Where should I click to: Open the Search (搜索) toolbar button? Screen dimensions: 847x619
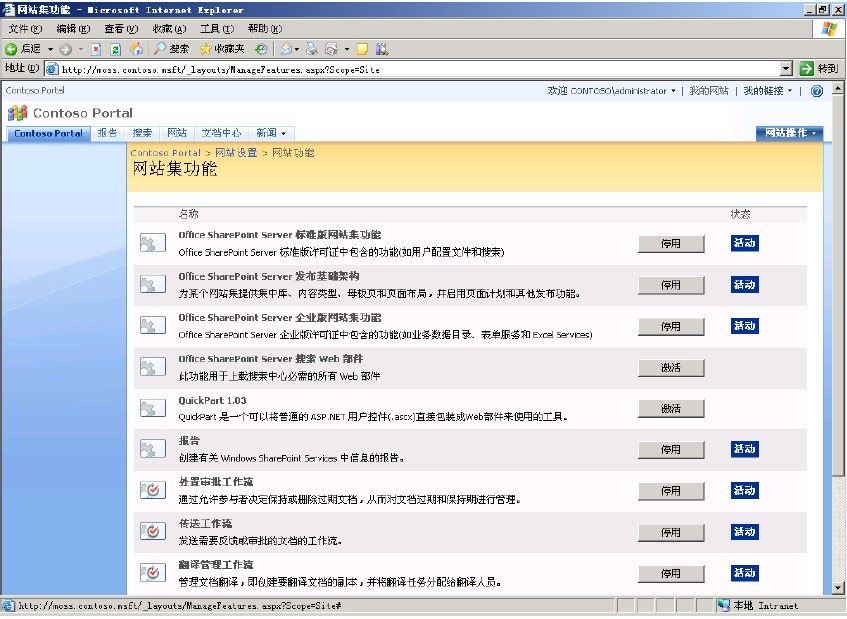[x=171, y=49]
